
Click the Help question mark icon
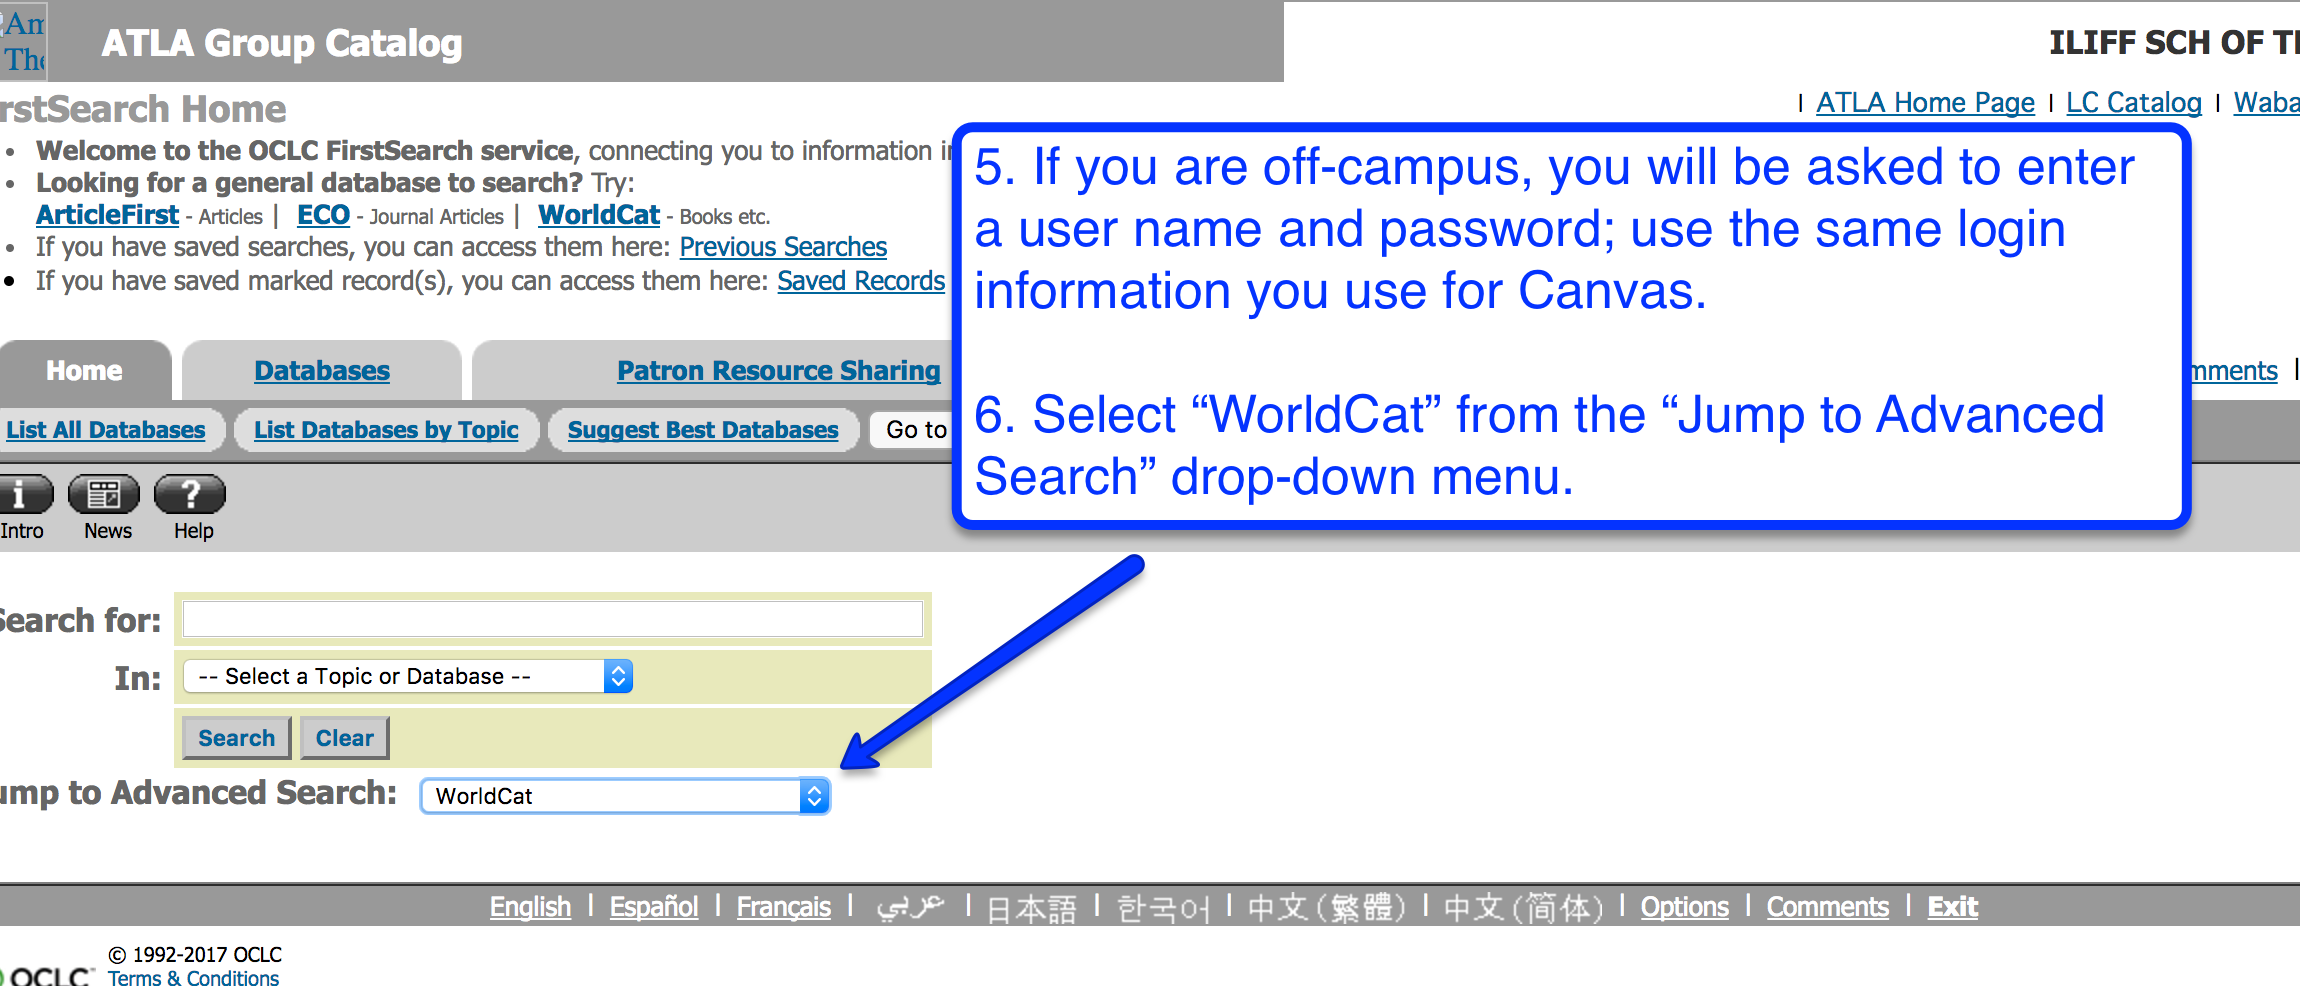190,494
